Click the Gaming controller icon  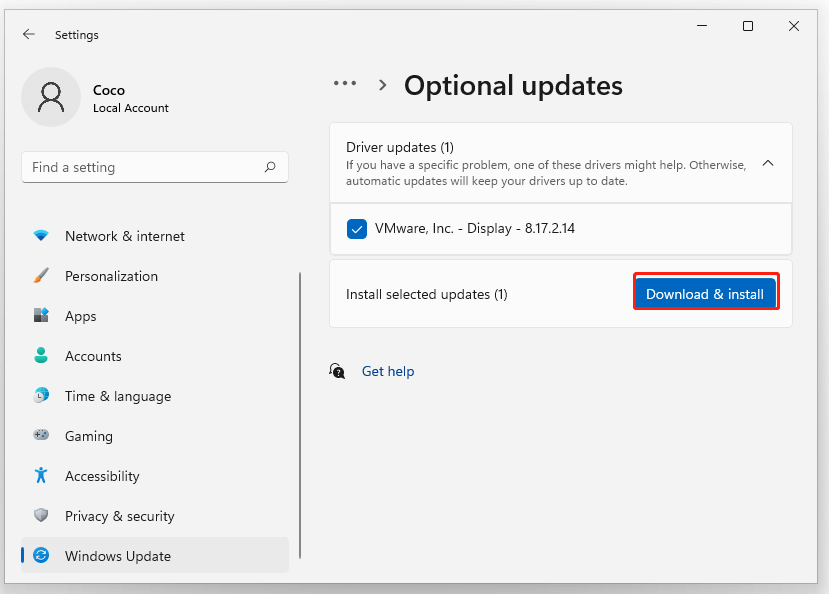coord(41,436)
